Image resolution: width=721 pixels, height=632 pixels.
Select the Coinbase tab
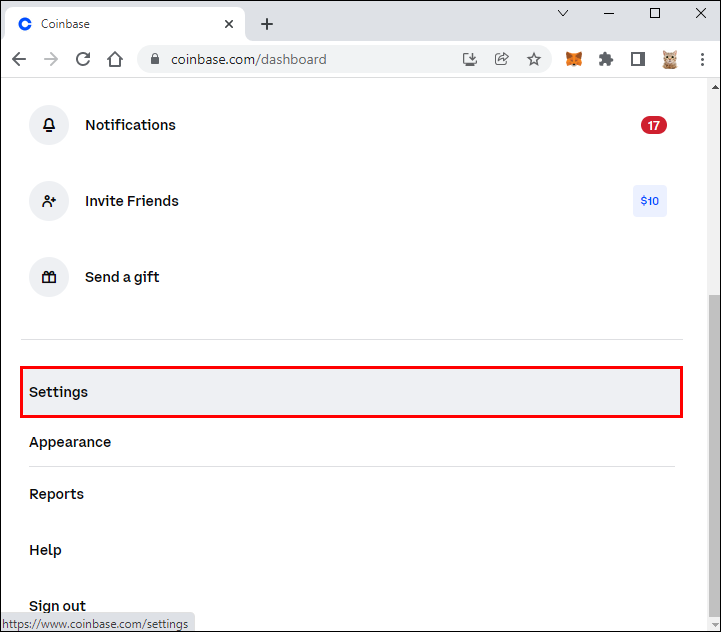pyautogui.click(x=124, y=24)
